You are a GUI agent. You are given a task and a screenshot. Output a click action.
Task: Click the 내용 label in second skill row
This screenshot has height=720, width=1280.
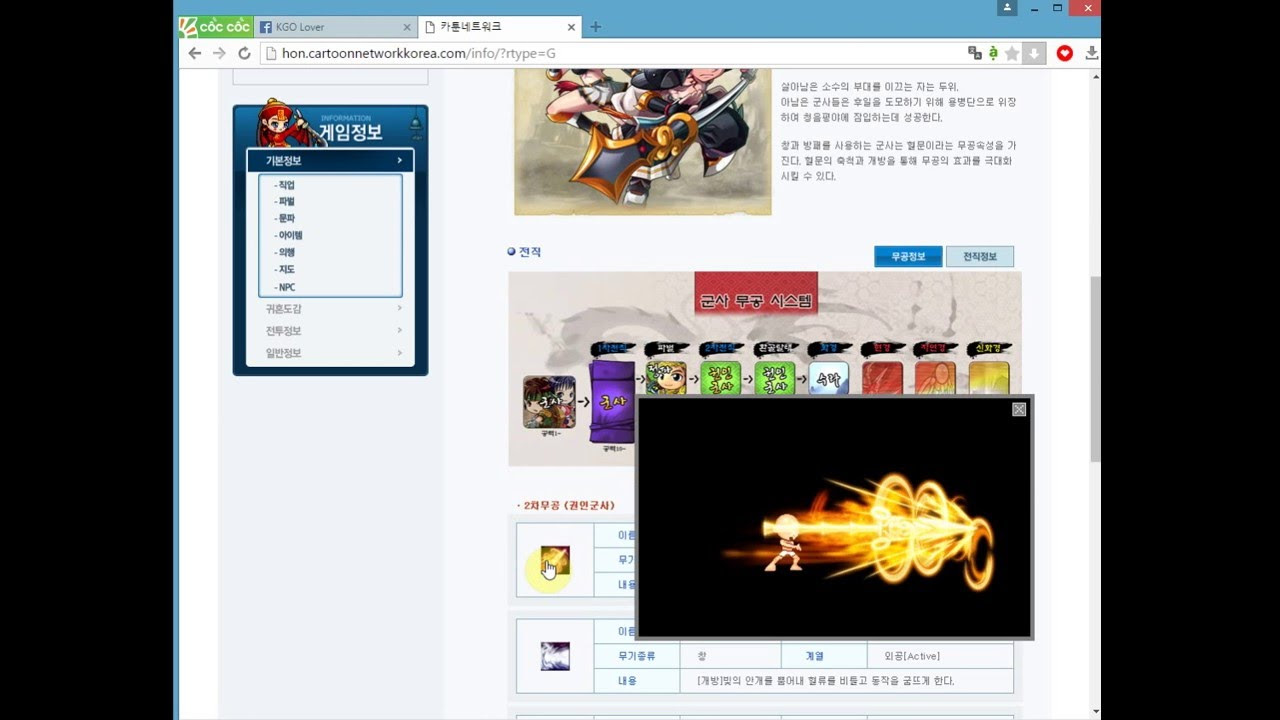[627, 681]
